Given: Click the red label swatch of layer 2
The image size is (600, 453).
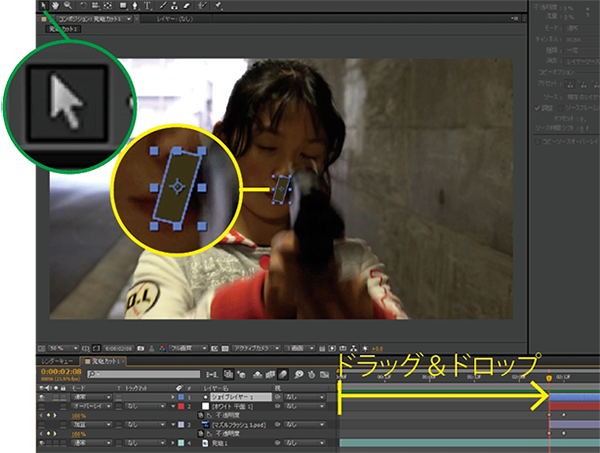Looking at the screenshot, I should tap(181, 406).
